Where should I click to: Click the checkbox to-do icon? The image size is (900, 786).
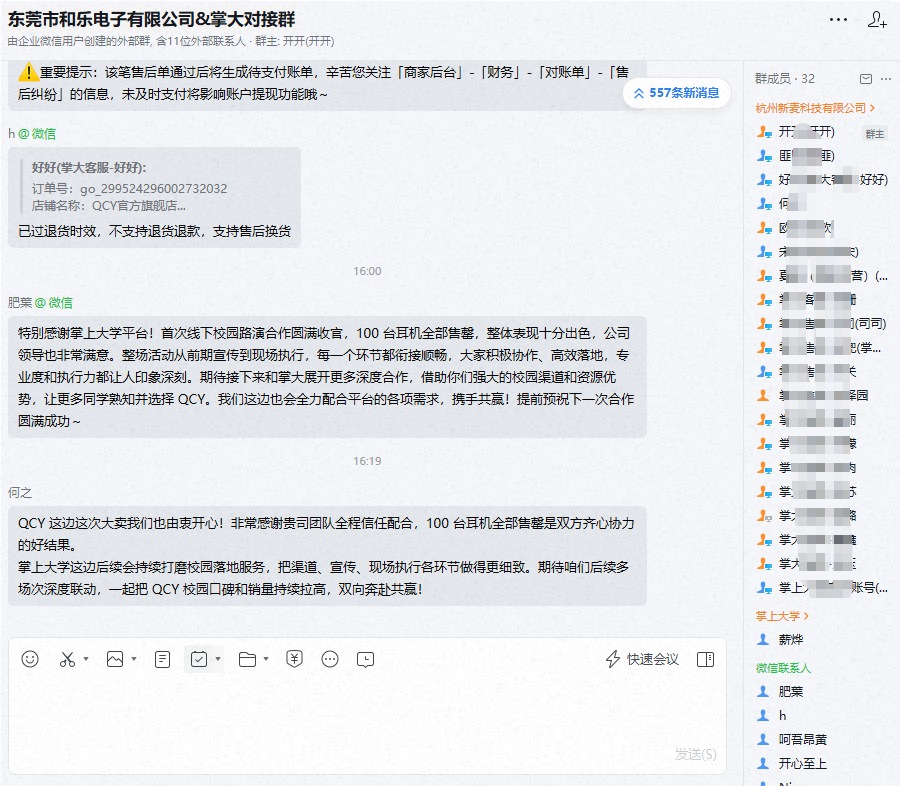tap(199, 659)
